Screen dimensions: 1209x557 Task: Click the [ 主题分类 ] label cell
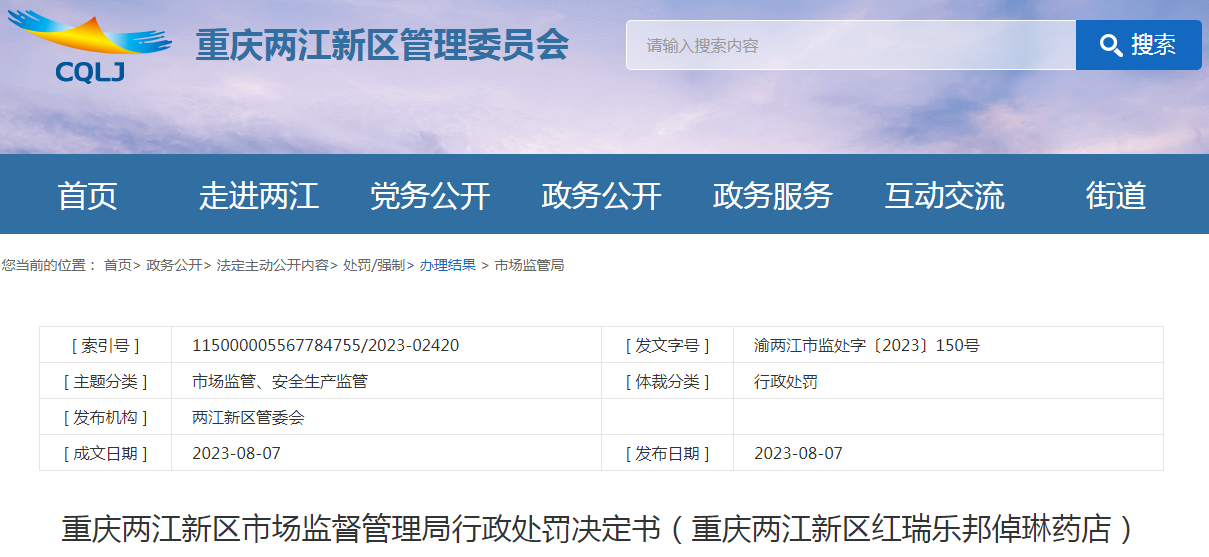pyautogui.click(x=105, y=381)
